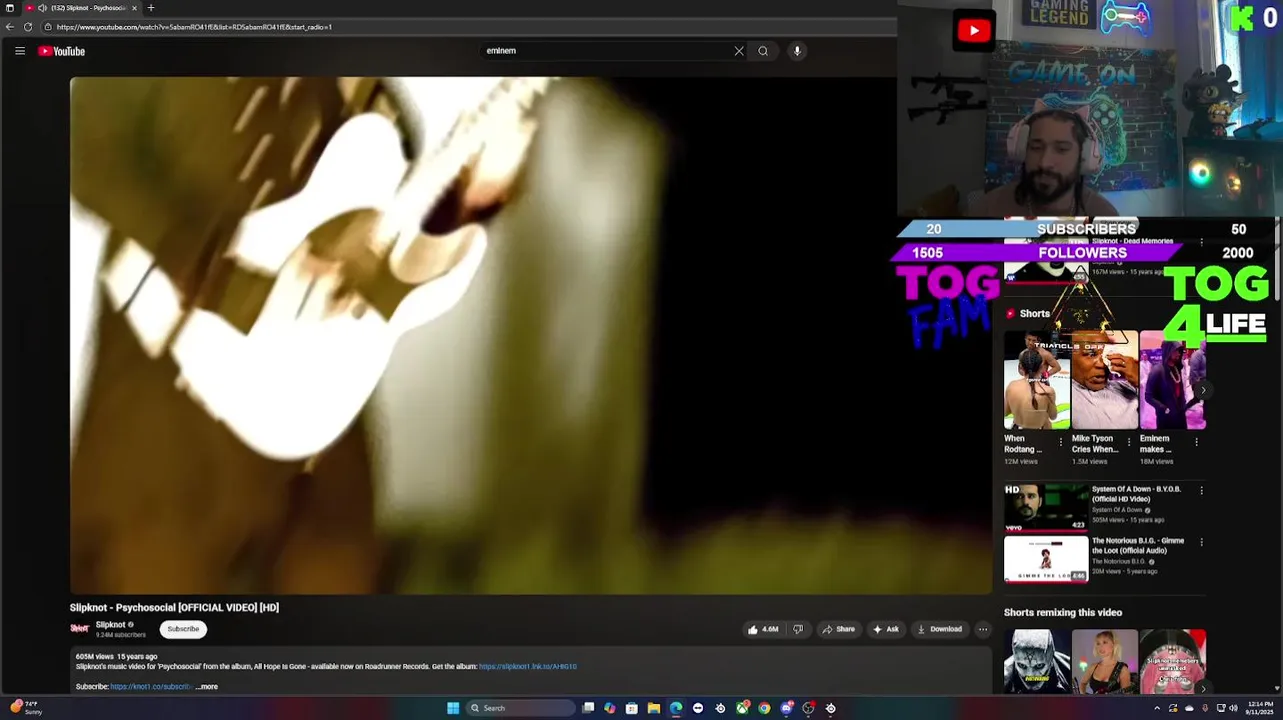Go to the YouTube home logo
This screenshot has width=1283, height=720.
[x=62, y=51]
